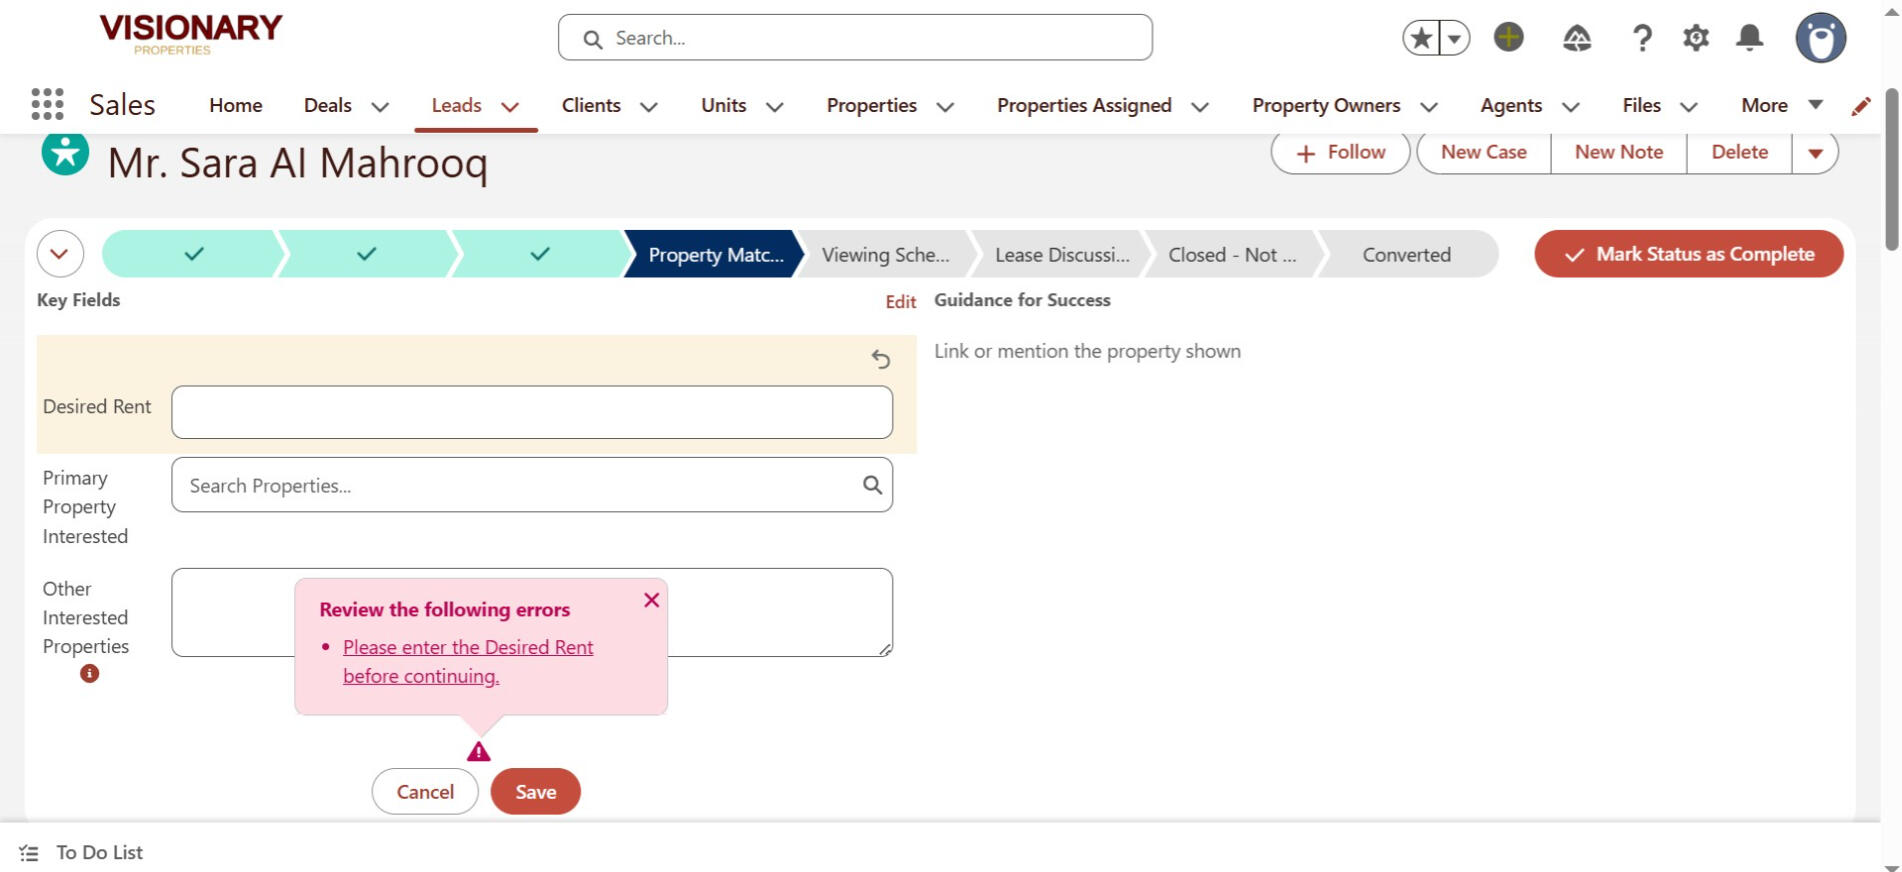The image size is (1902, 872).
Task: Open the Setup gear icon
Action: tap(1695, 38)
